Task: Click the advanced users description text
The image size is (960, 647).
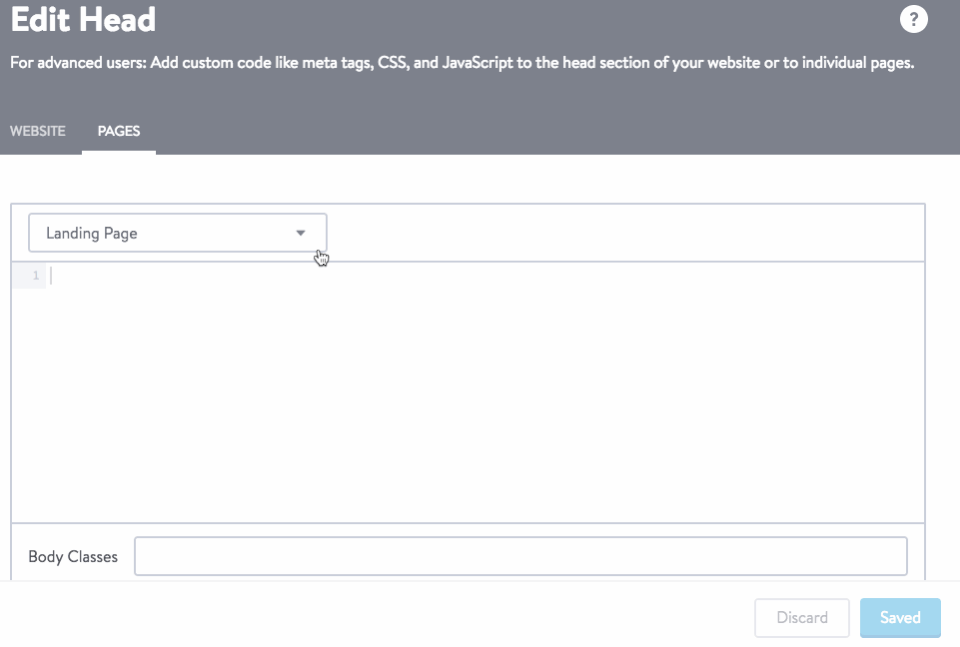Action: point(462,62)
